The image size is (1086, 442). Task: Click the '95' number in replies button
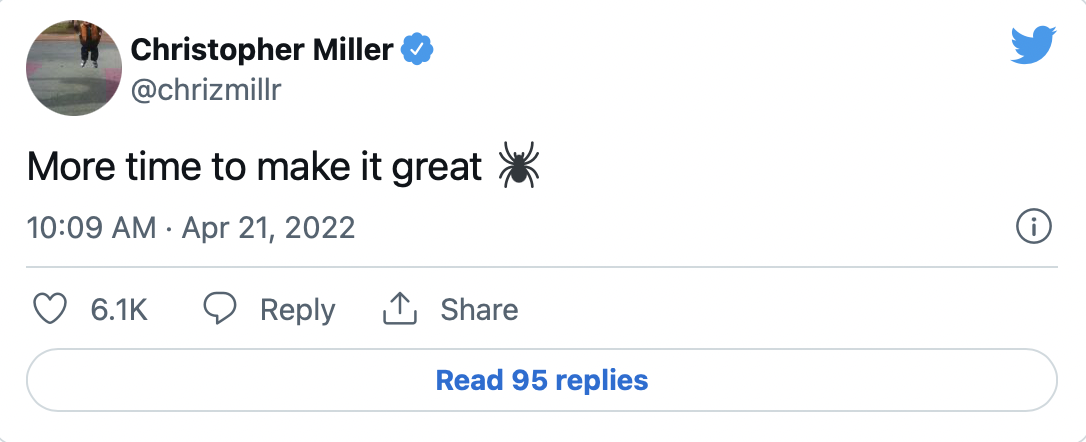point(527,380)
